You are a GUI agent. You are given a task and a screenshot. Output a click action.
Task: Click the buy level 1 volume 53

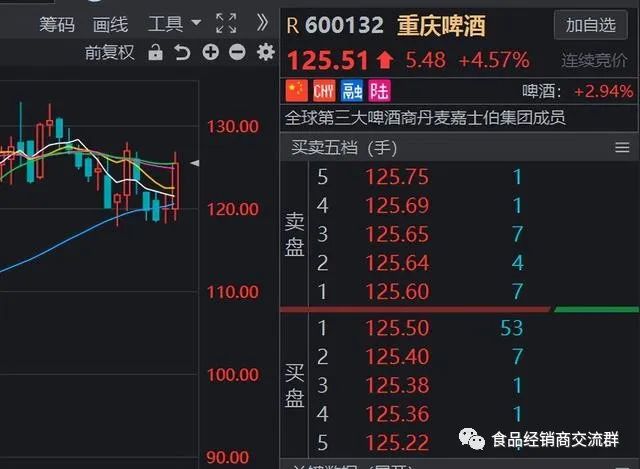click(x=511, y=328)
